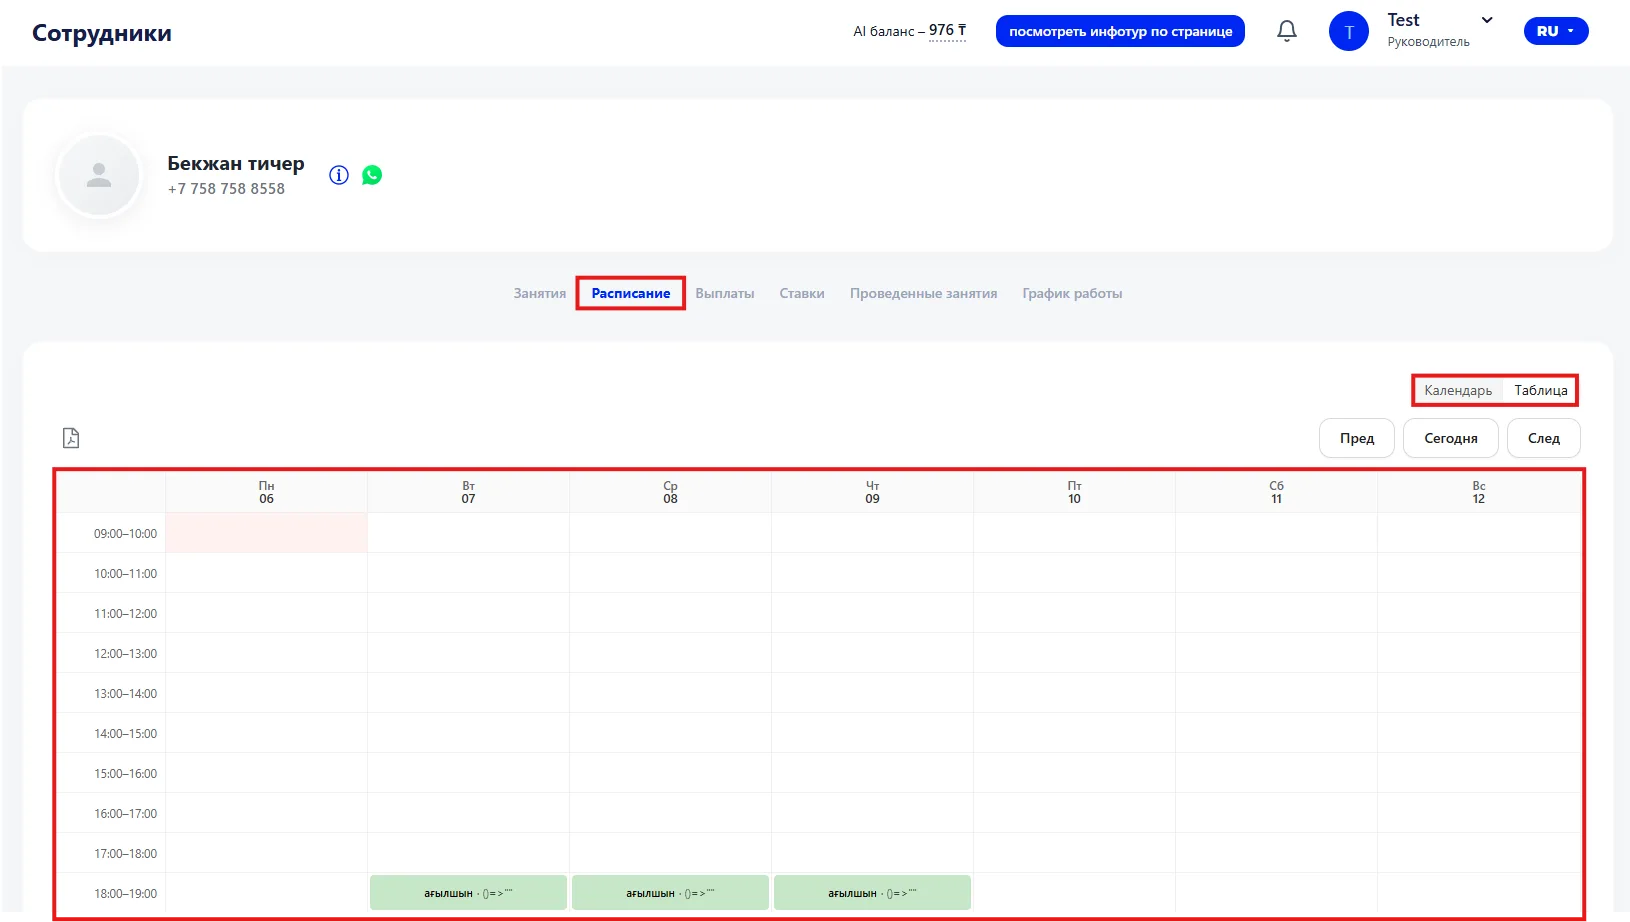Select the Расписание tab

631,293
